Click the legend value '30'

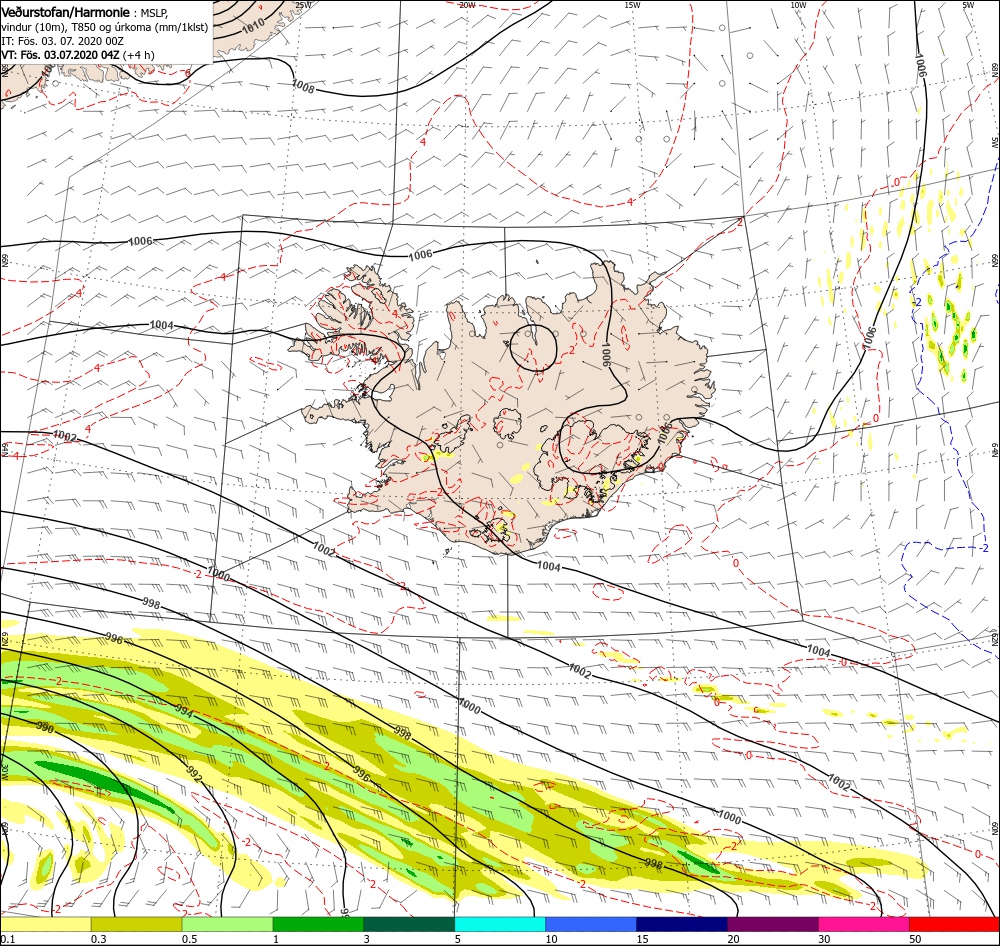(x=824, y=939)
